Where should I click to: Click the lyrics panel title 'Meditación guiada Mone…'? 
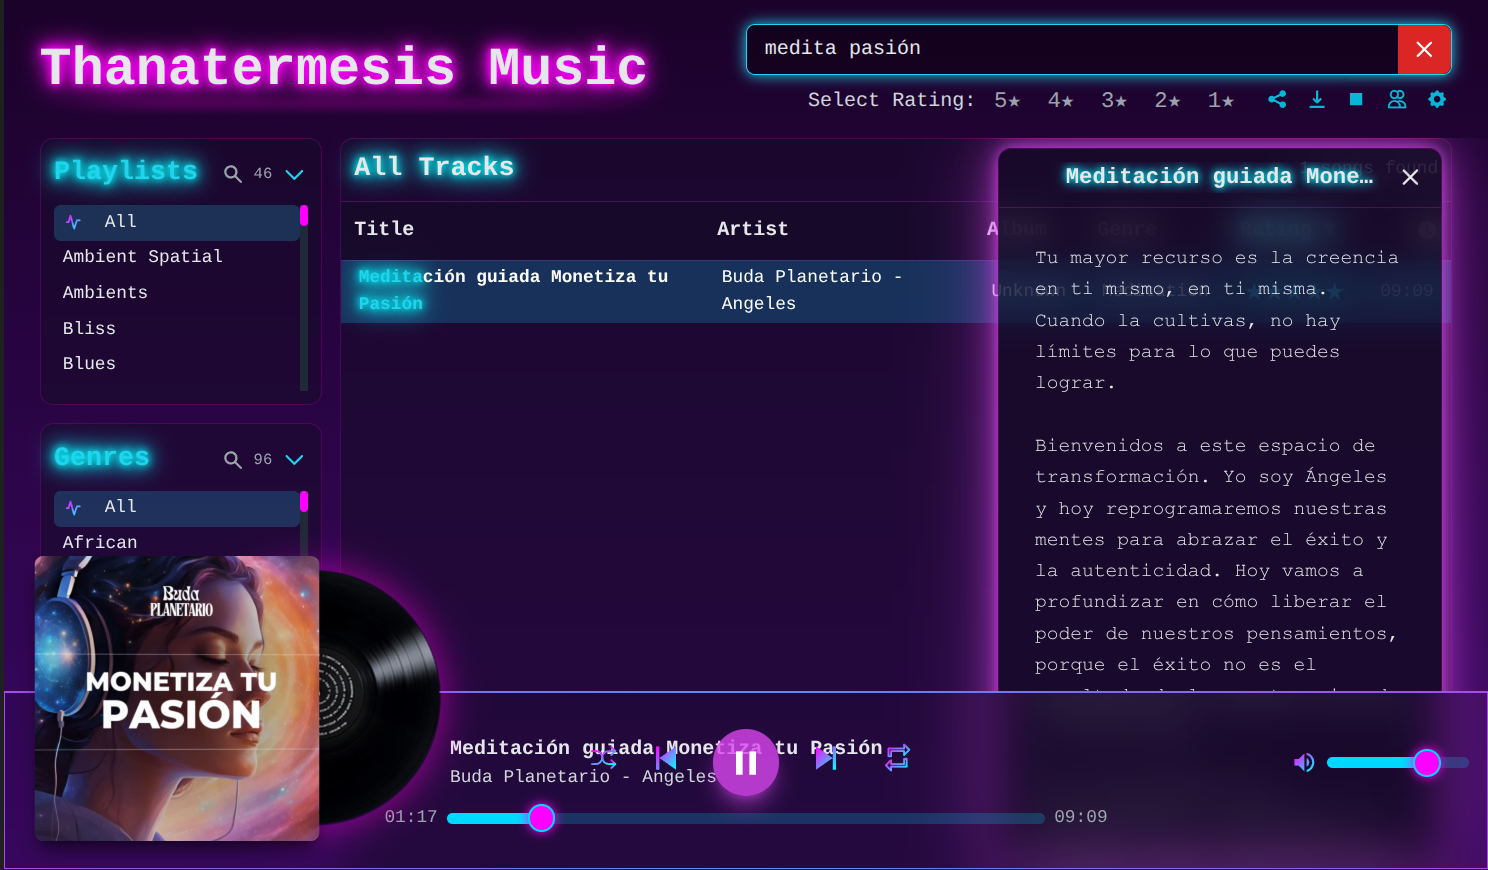pos(1219,176)
